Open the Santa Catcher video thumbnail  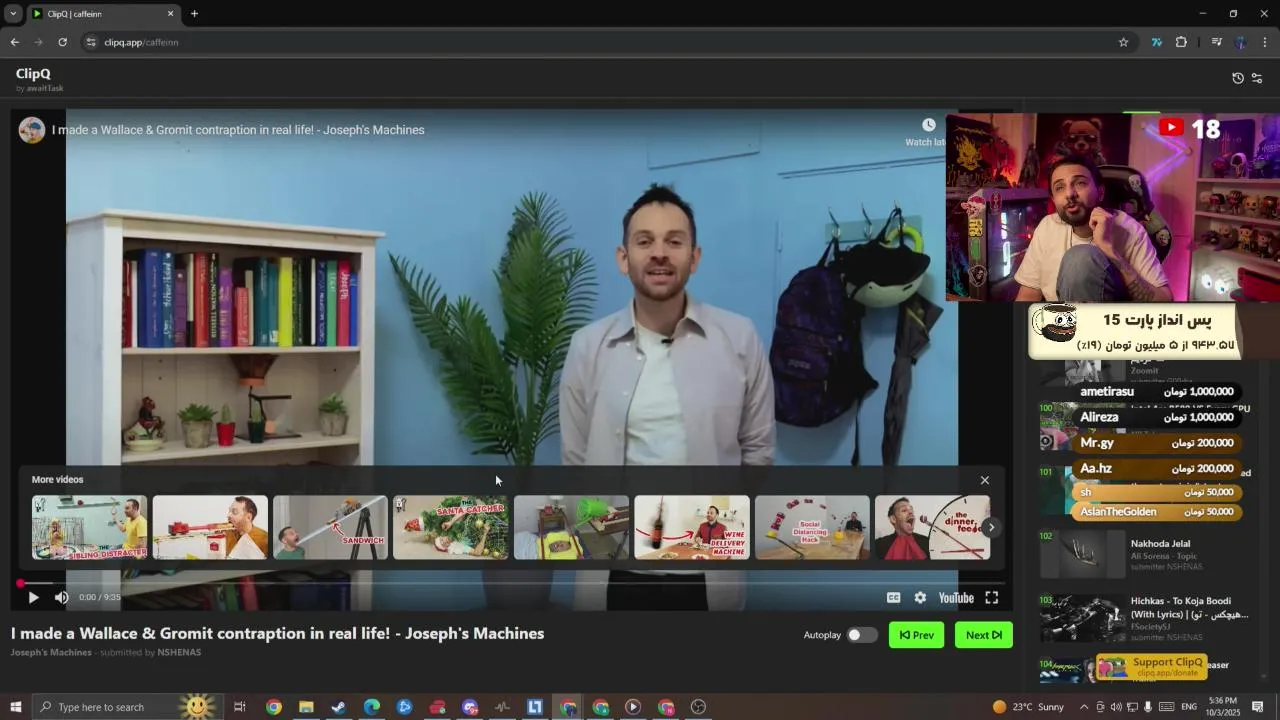(450, 527)
